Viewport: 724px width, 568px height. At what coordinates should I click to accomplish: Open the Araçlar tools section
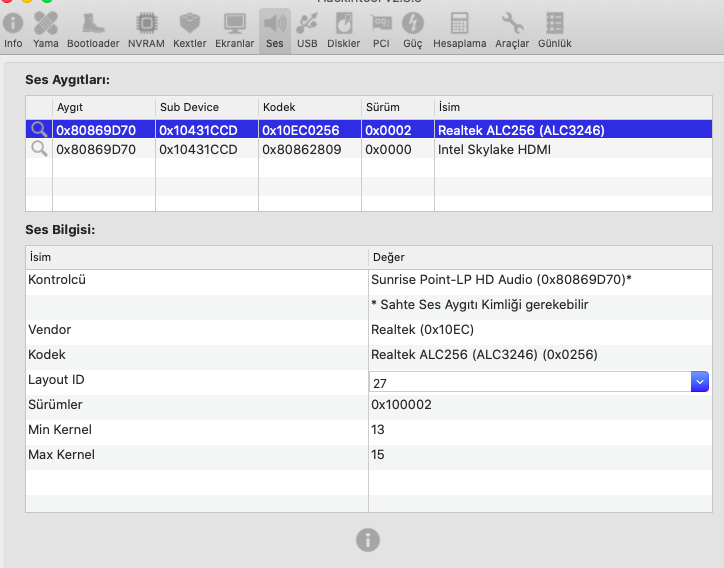[512, 28]
